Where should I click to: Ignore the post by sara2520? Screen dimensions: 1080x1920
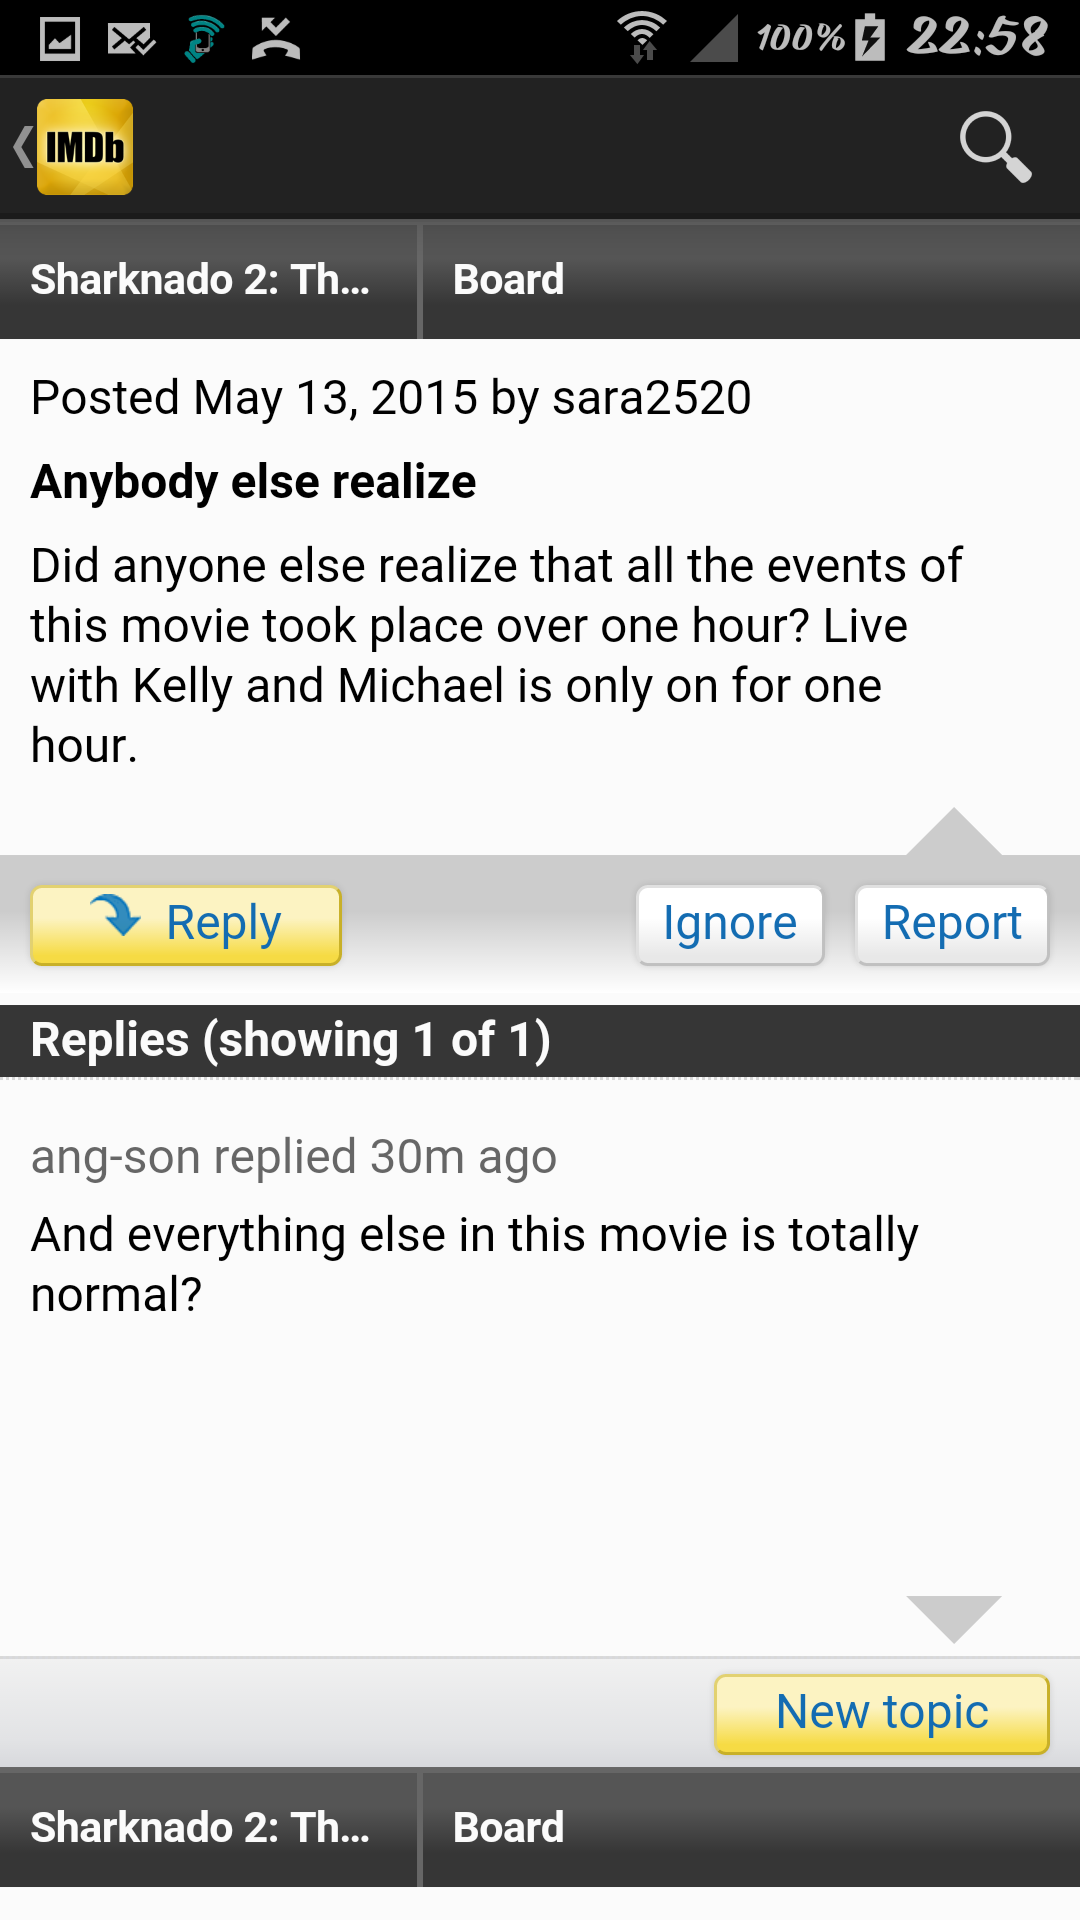[730, 925]
